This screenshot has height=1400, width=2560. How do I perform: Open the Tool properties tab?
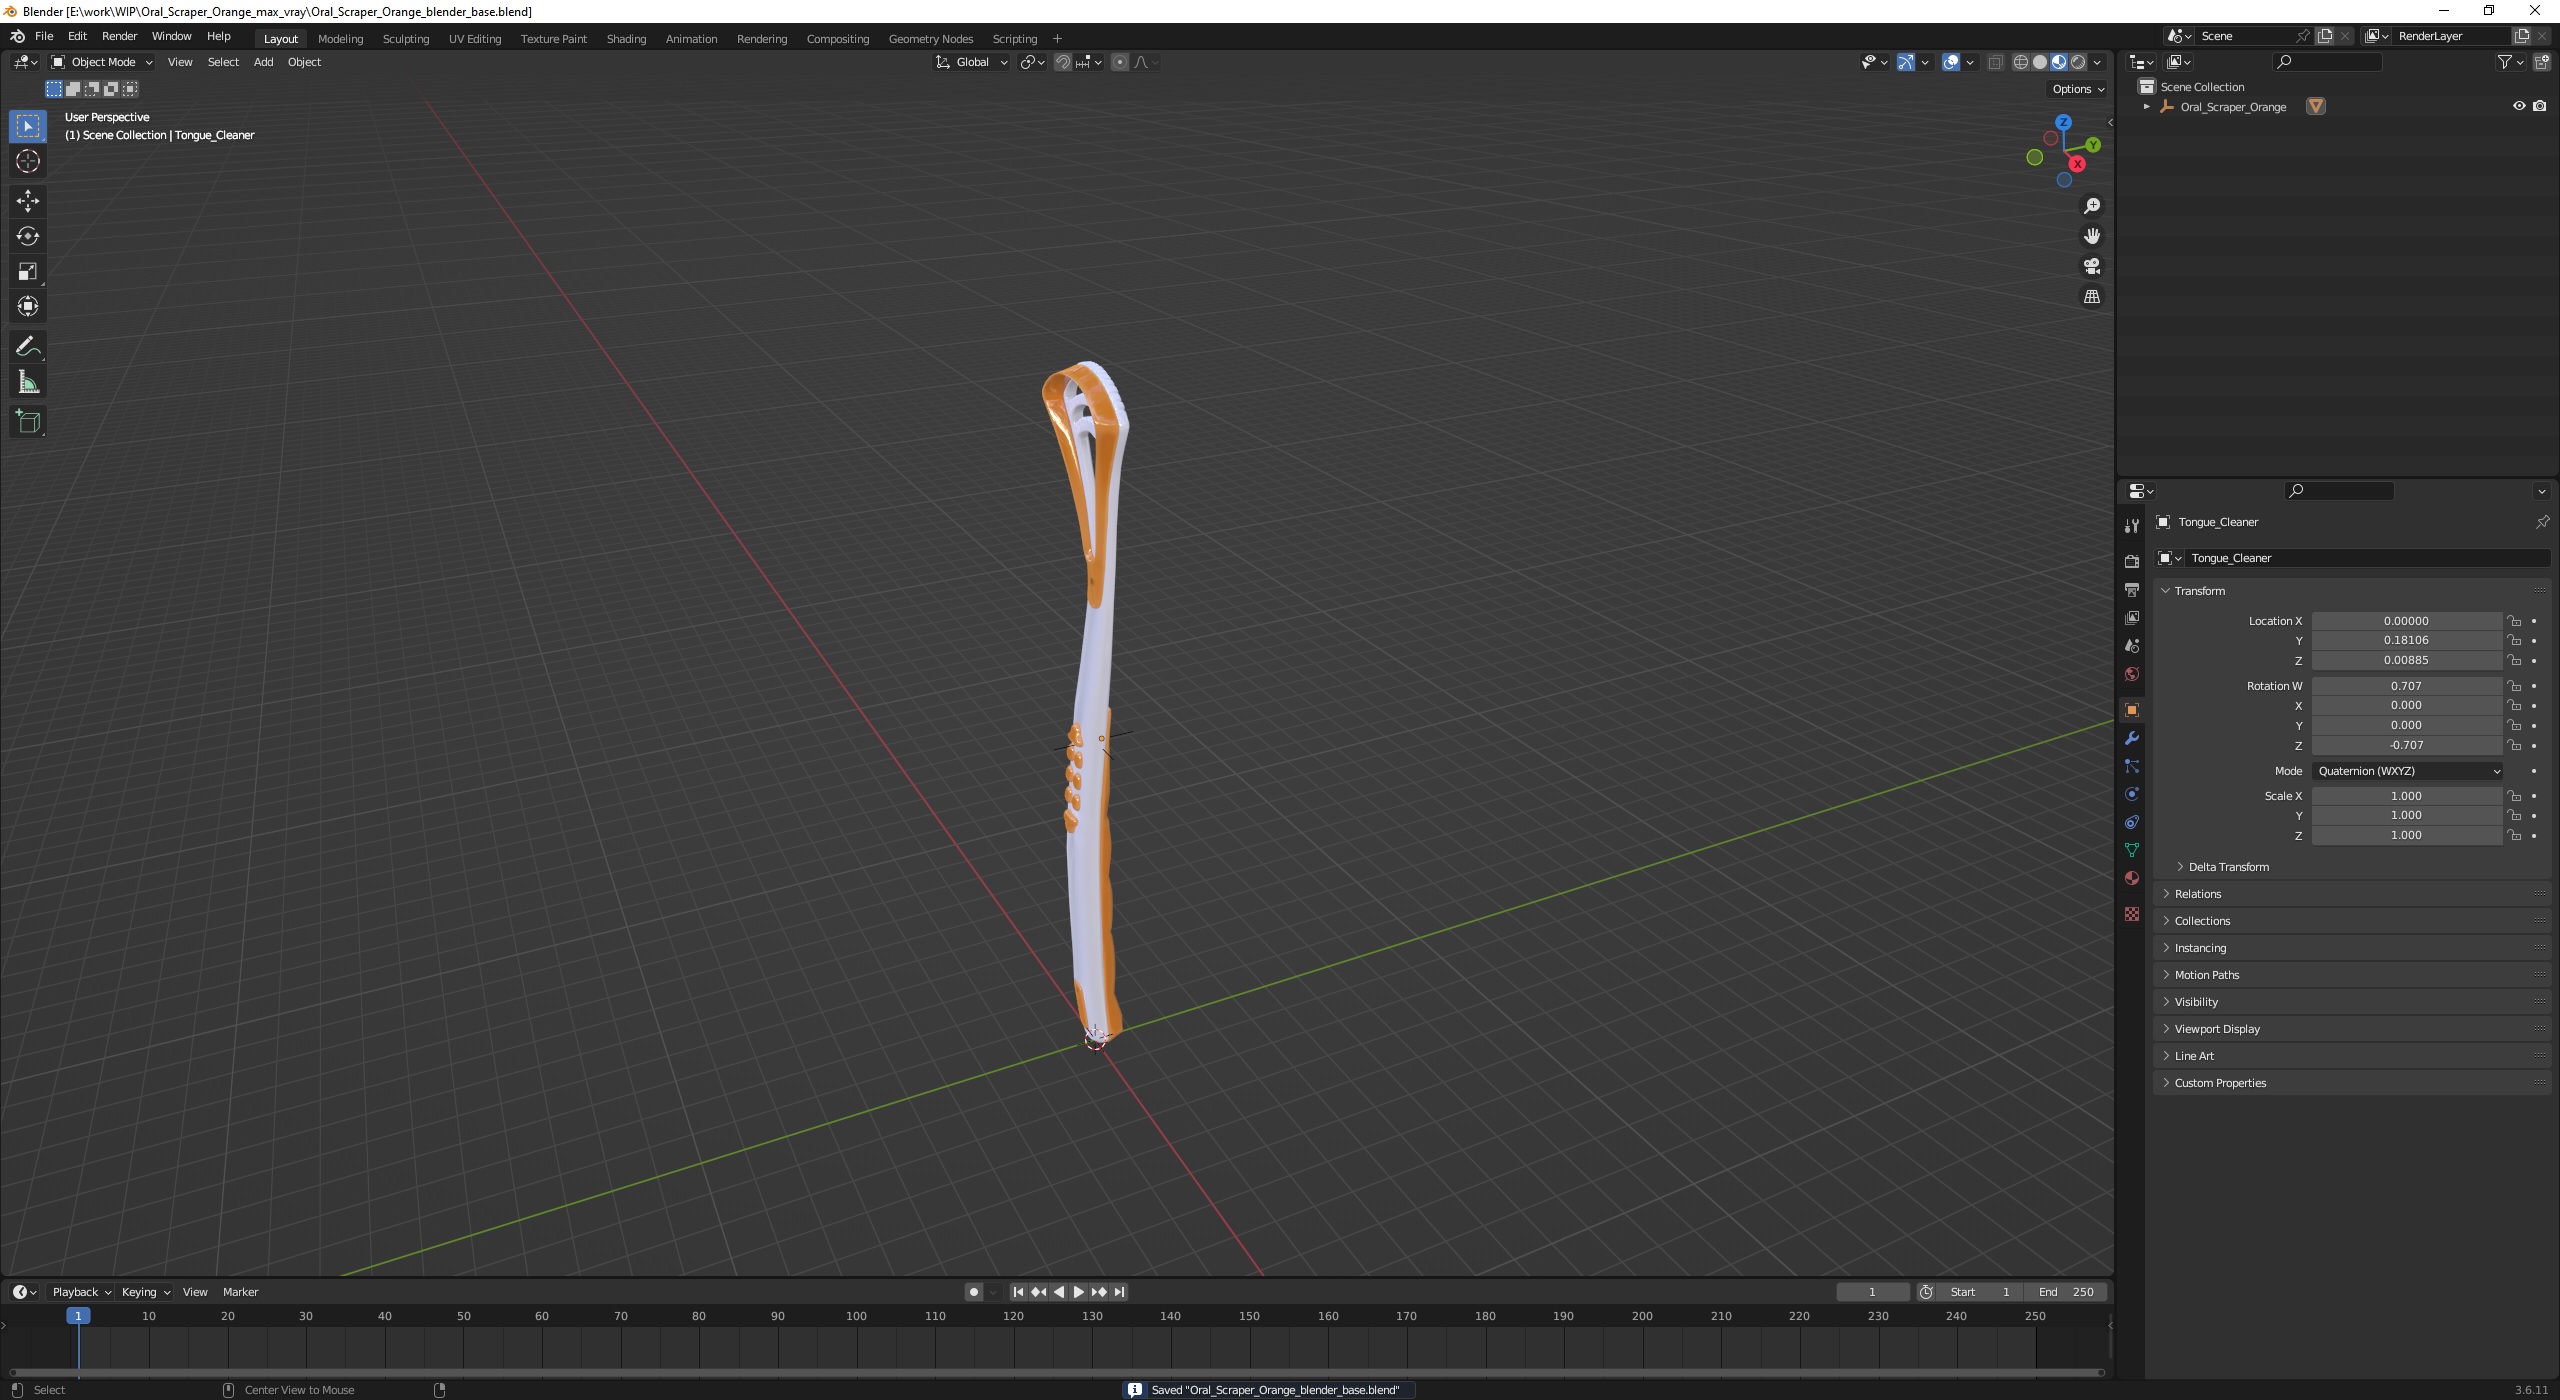coord(2132,525)
